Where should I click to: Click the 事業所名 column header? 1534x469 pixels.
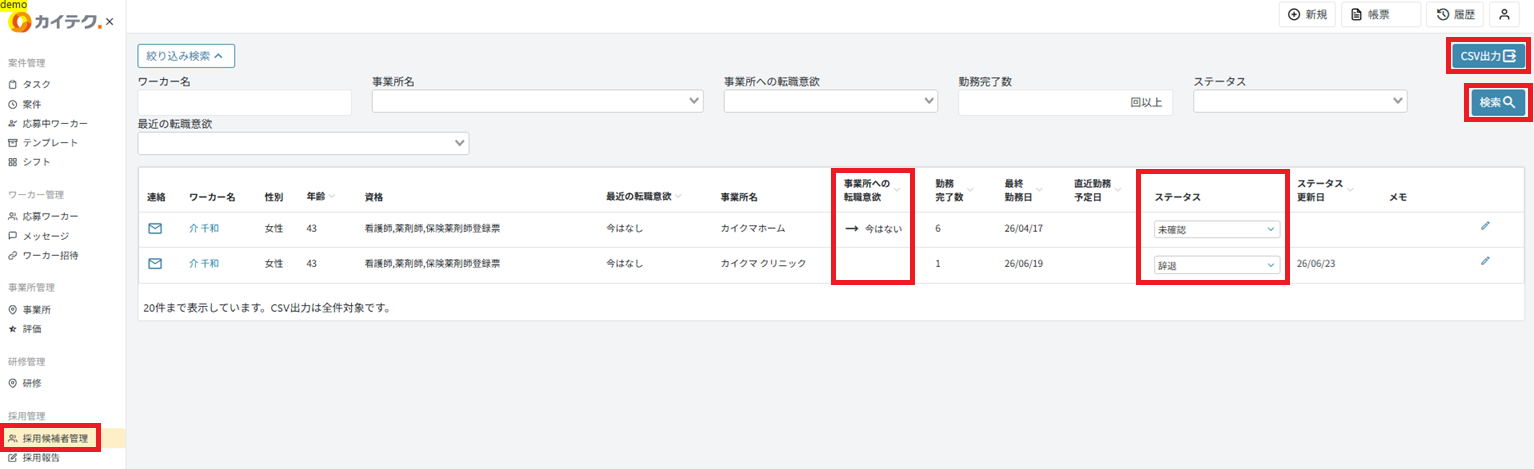point(739,197)
